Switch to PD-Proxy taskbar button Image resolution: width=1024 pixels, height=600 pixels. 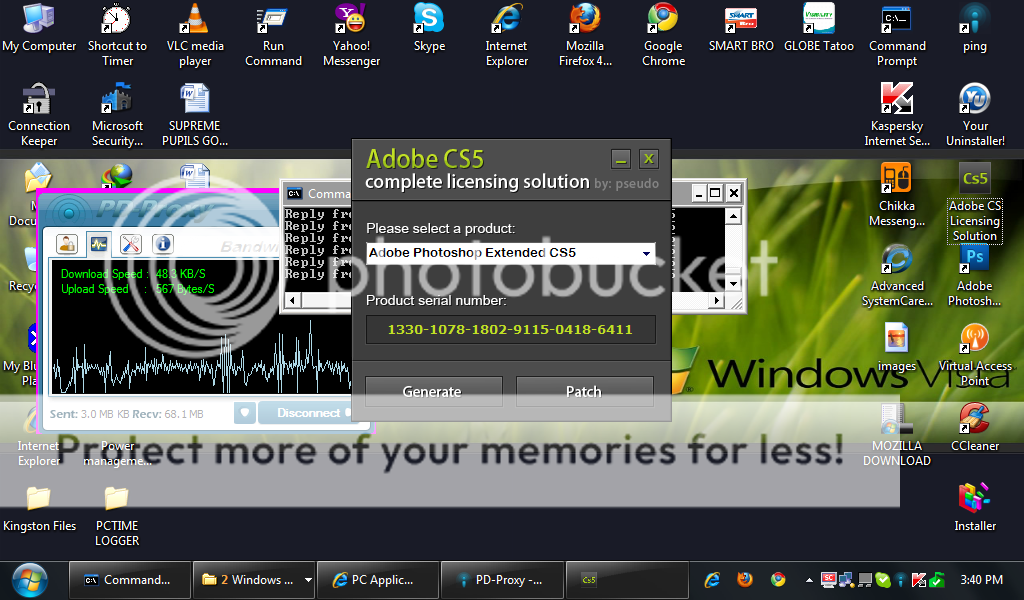500,580
